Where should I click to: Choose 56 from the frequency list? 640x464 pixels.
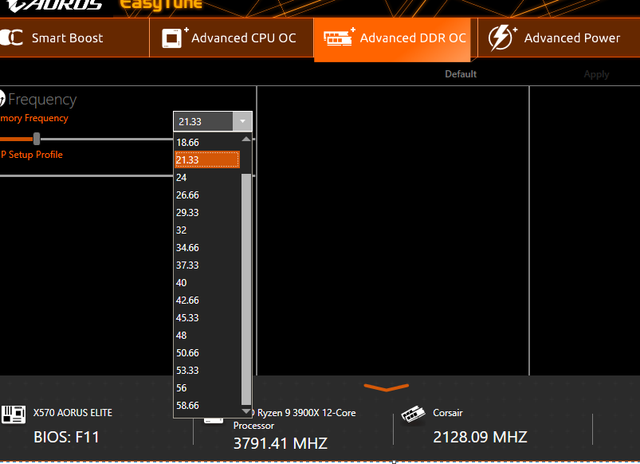[x=207, y=388]
